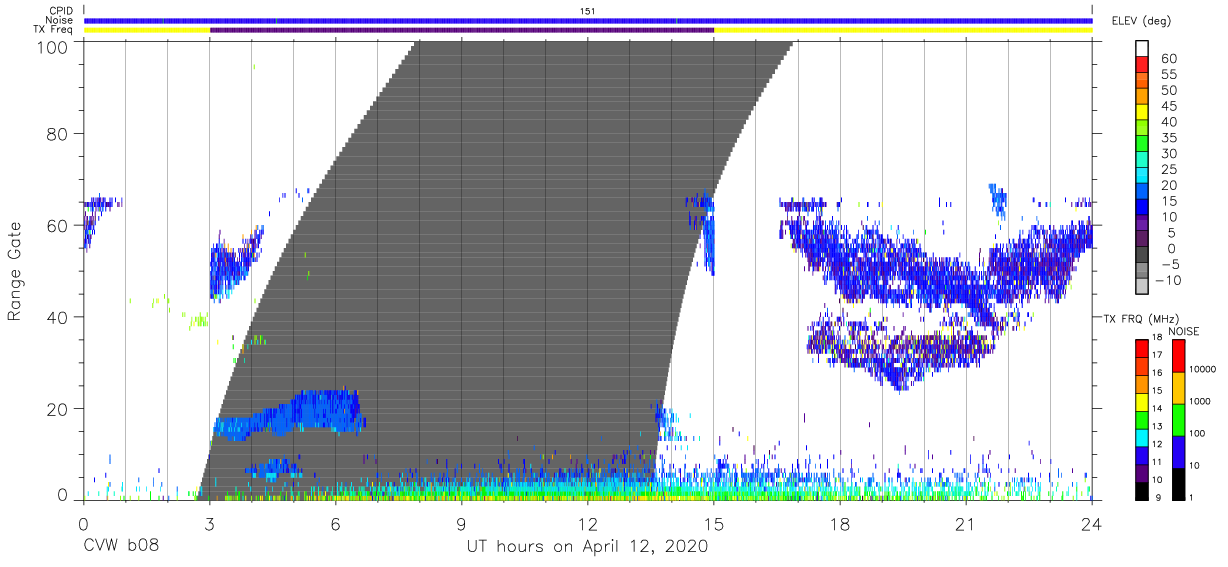Click the Noise label above the plot

pyautogui.click(x=60, y=20)
